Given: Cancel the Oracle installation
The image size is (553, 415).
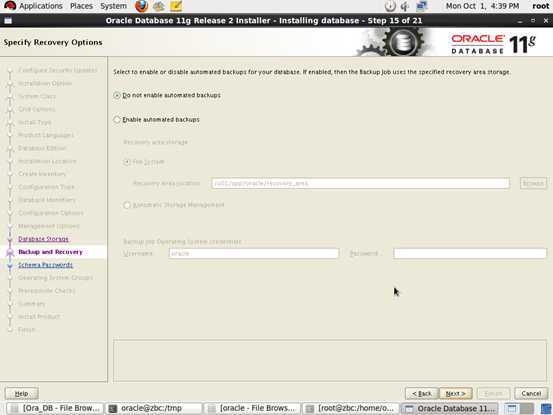Looking at the screenshot, I should tap(531, 393).
